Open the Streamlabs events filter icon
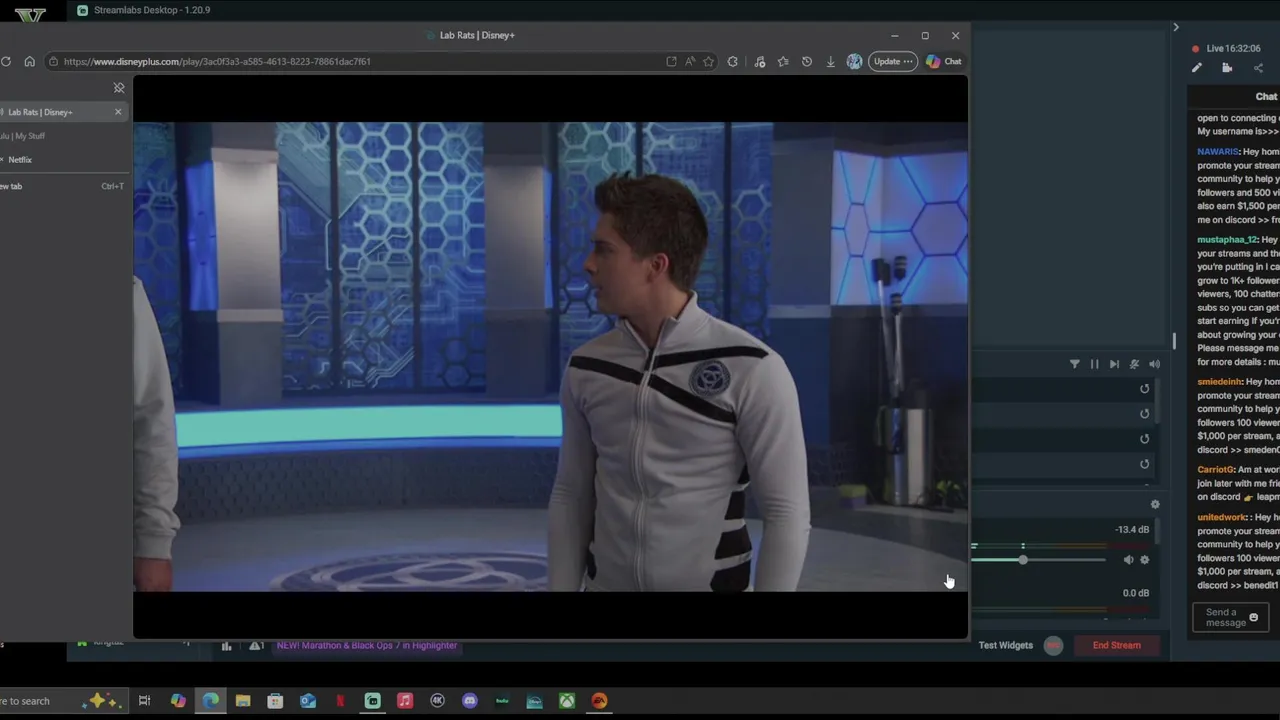This screenshot has width=1280, height=720. (x=1075, y=364)
